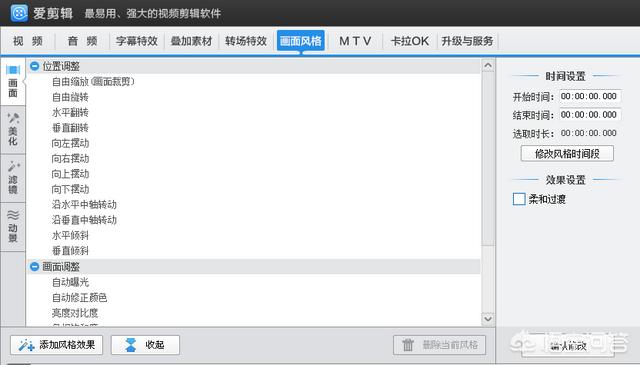
Task: Click the list scrollbar down arrow
Action: [x=488, y=319]
